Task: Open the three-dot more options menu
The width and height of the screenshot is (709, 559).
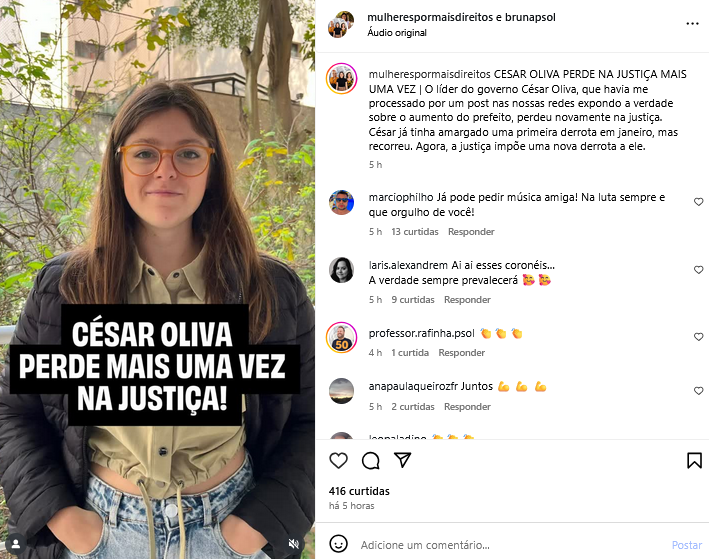Action: (692, 24)
